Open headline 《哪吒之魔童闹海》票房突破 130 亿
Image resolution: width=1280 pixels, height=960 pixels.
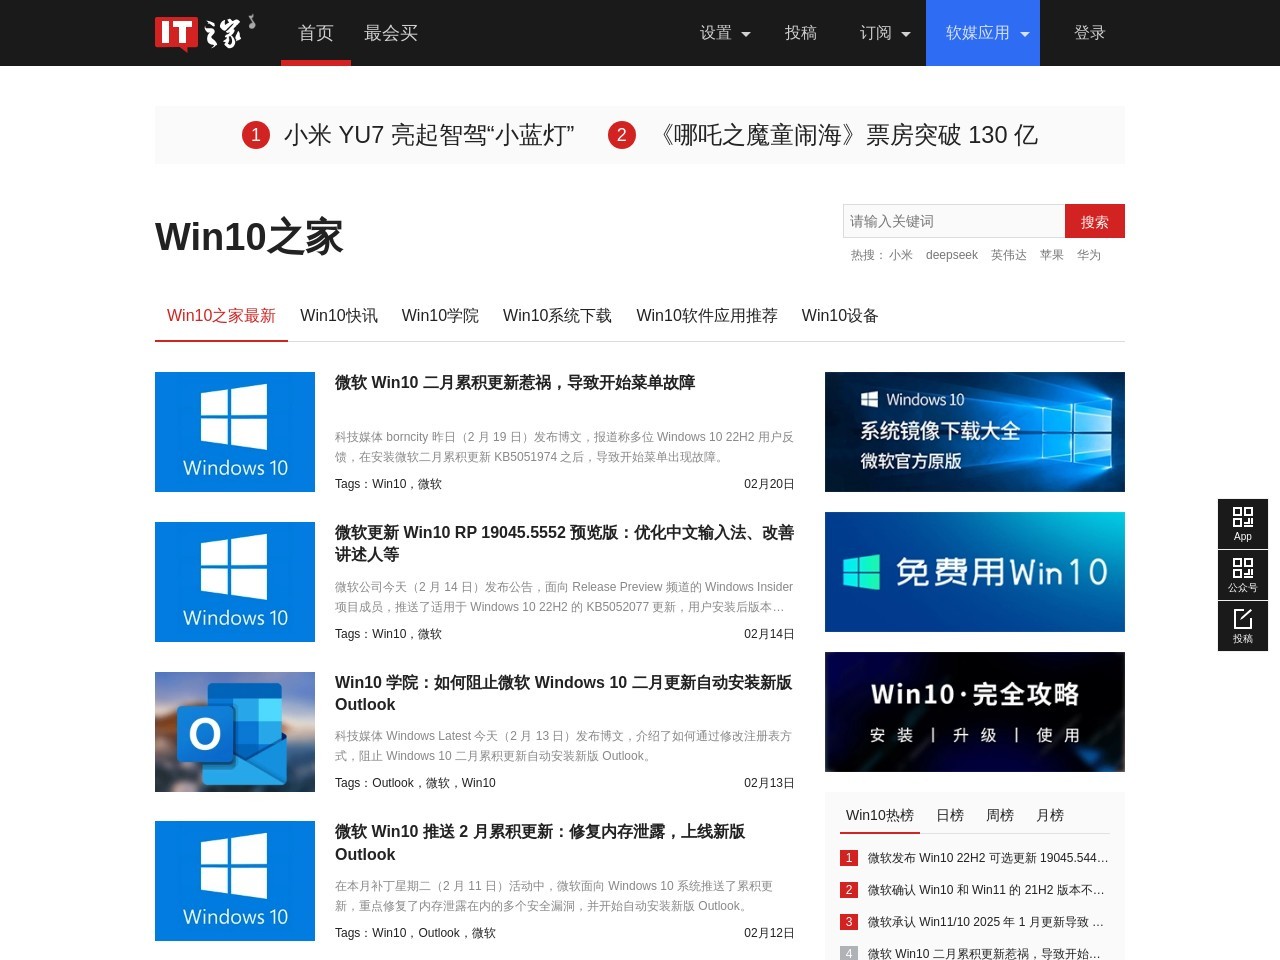(844, 135)
